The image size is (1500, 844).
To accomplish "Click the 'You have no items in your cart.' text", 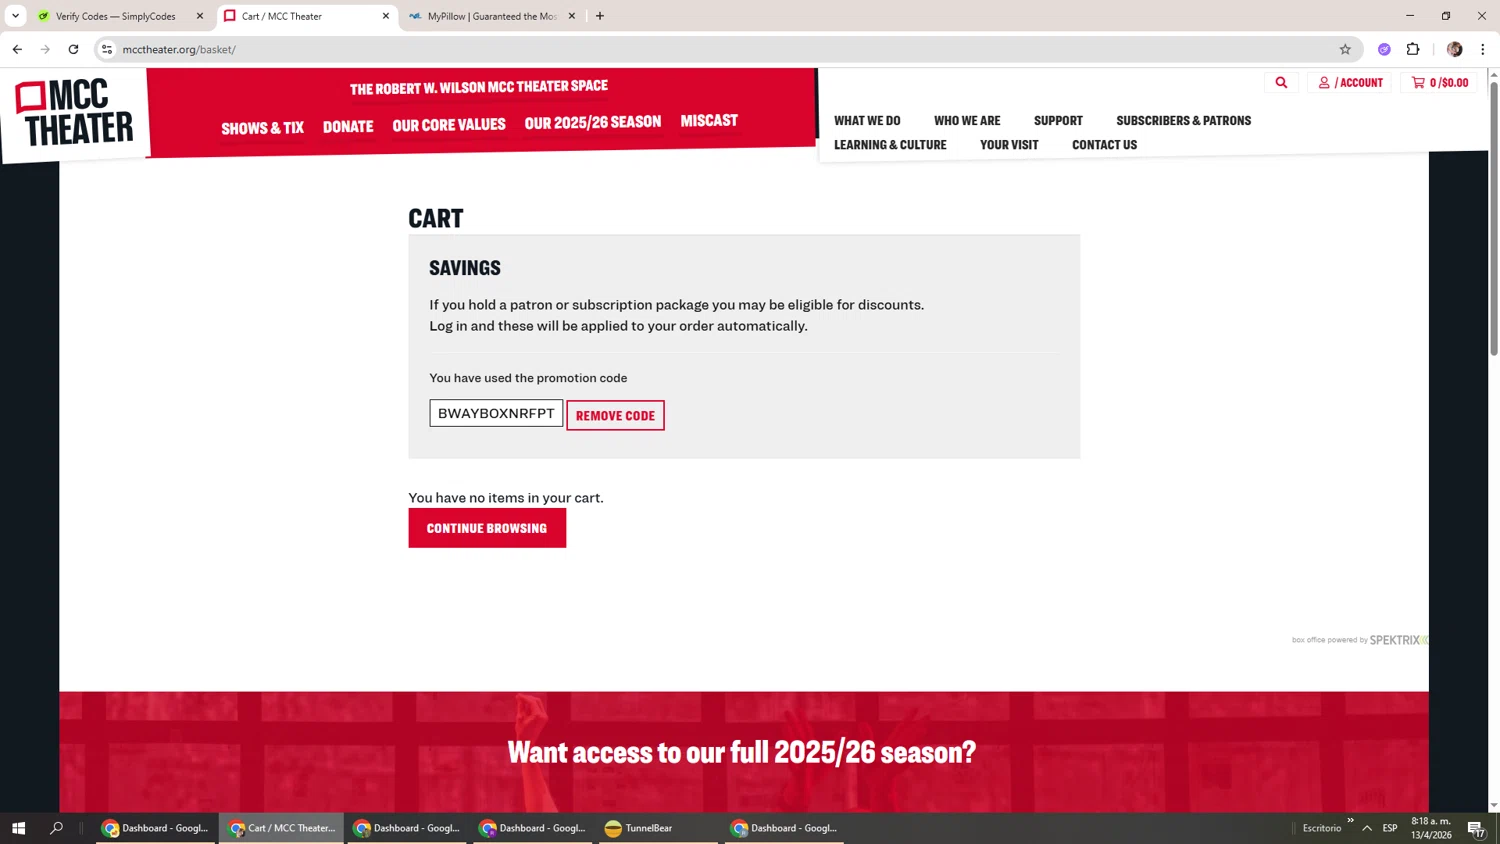I will pos(506,497).
